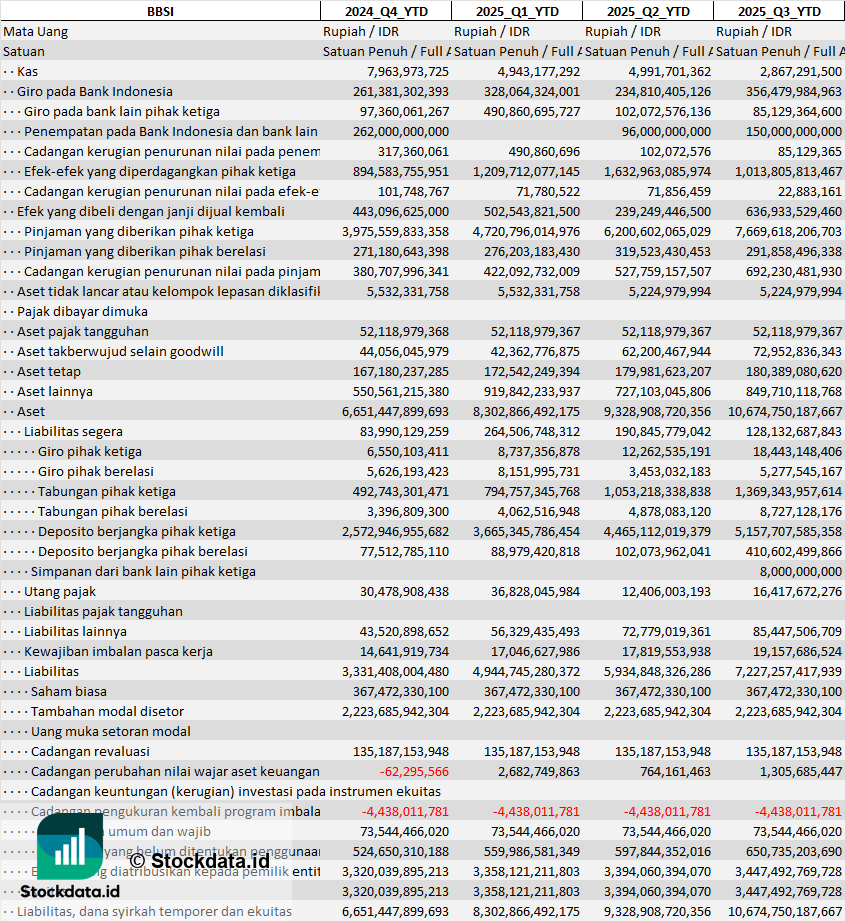The width and height of the screenshot is (845, 921).
Task: Click Efek-efek yang diperdagangkan pihak ketiga
Action: (x=160, y=172)
